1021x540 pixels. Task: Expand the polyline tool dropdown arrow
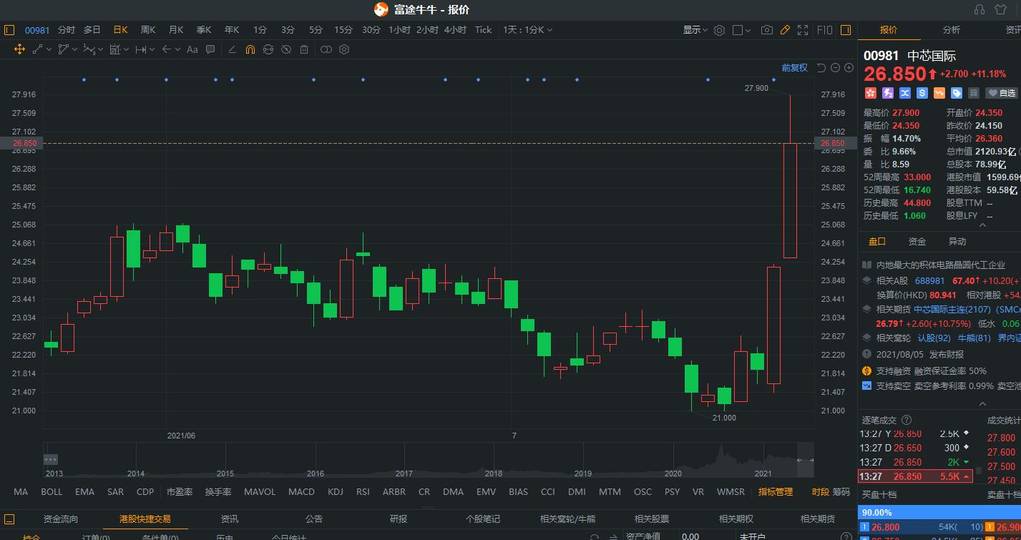pos(74,50)
